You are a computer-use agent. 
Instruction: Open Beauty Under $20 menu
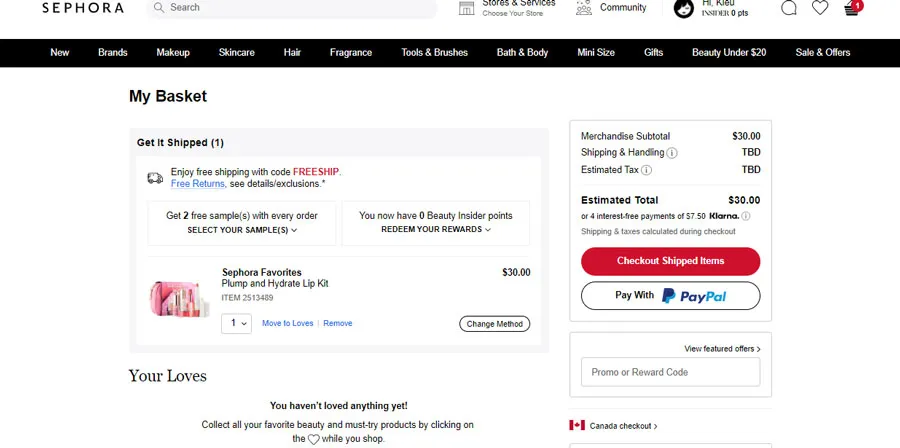[729, 53]
